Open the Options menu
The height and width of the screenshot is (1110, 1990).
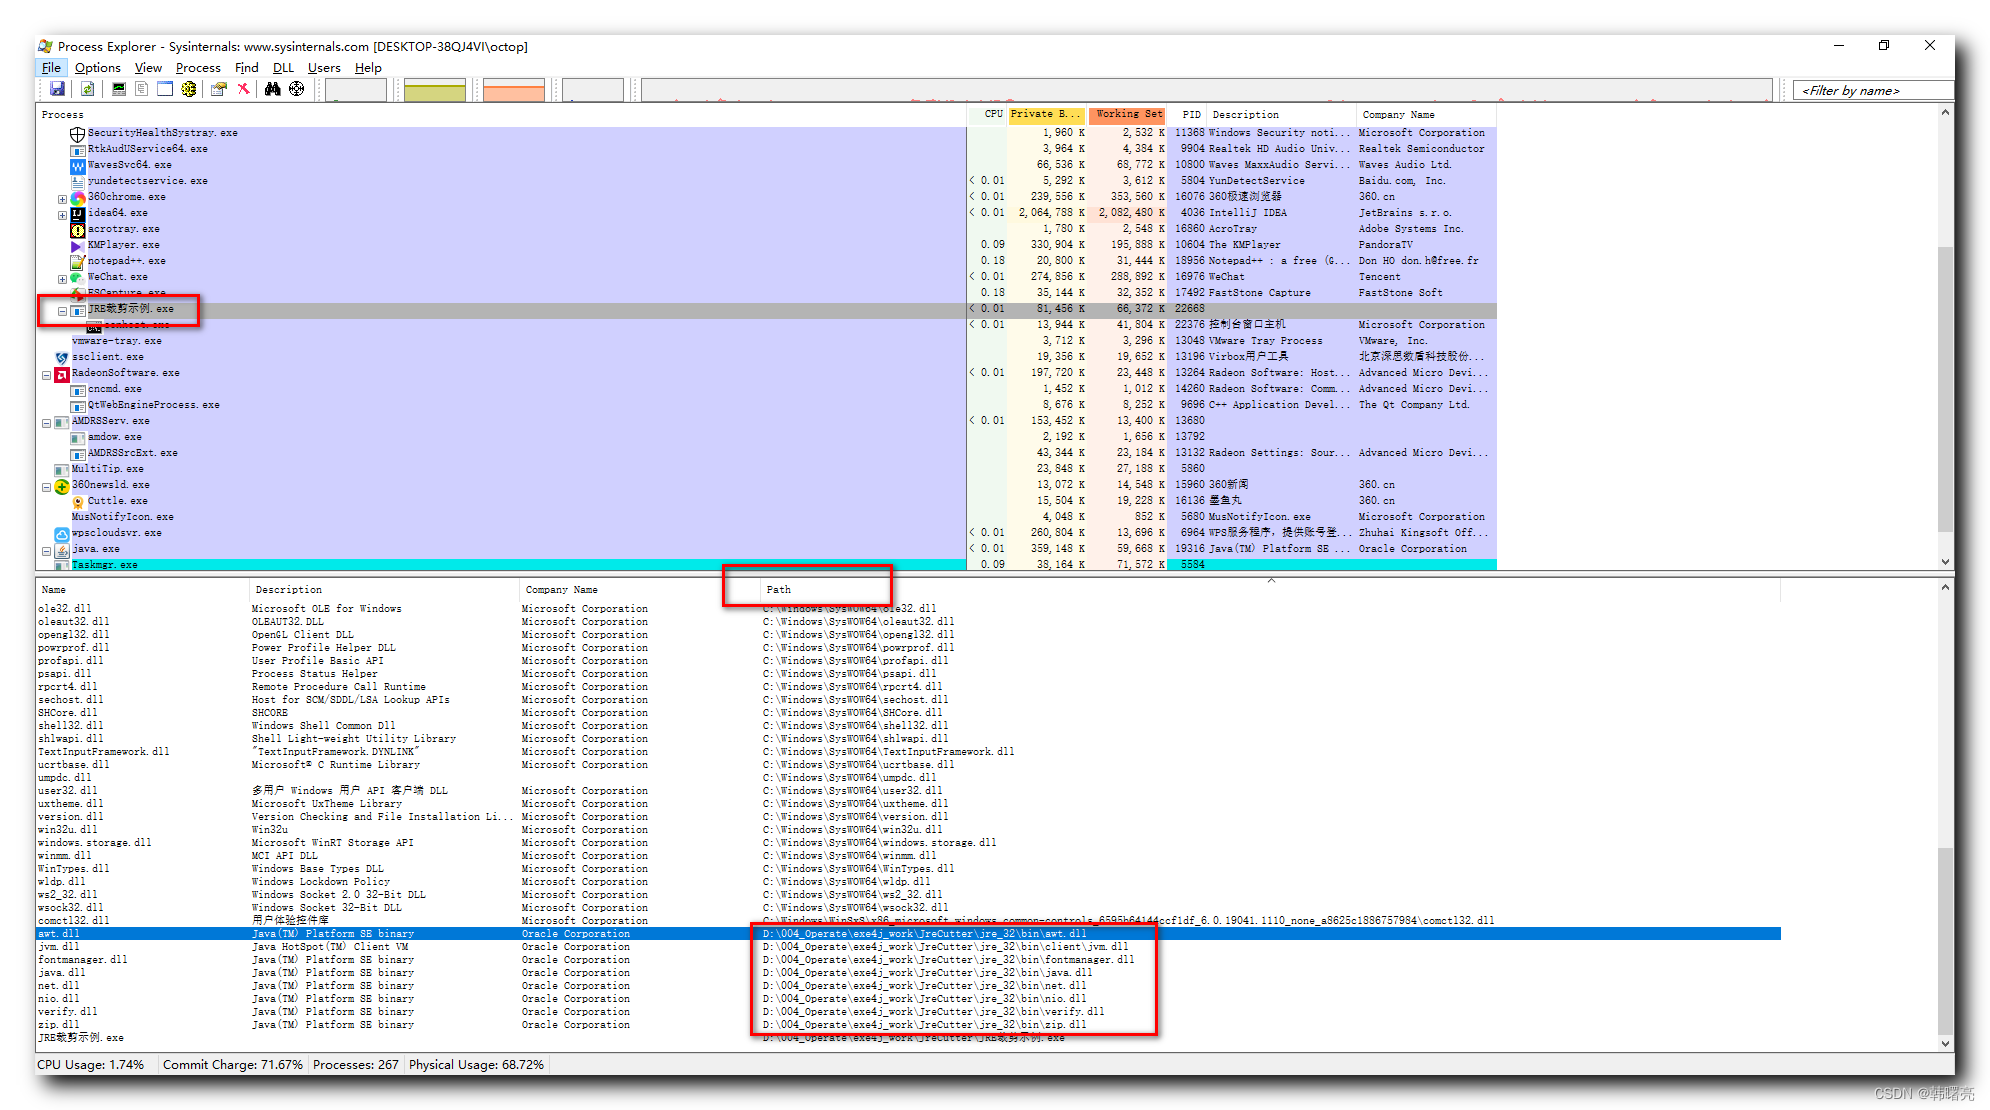97,68
